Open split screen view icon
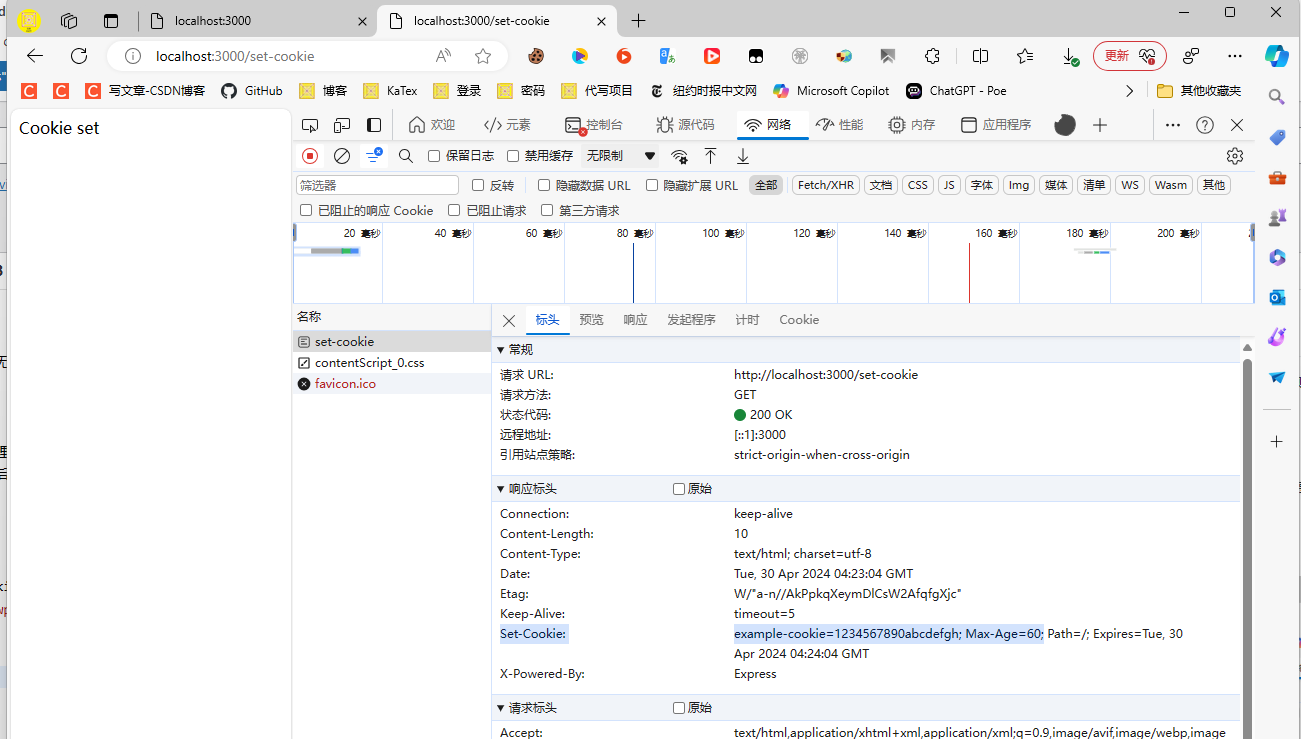Screen dimensions: 1301x739 tap(980, 56)
